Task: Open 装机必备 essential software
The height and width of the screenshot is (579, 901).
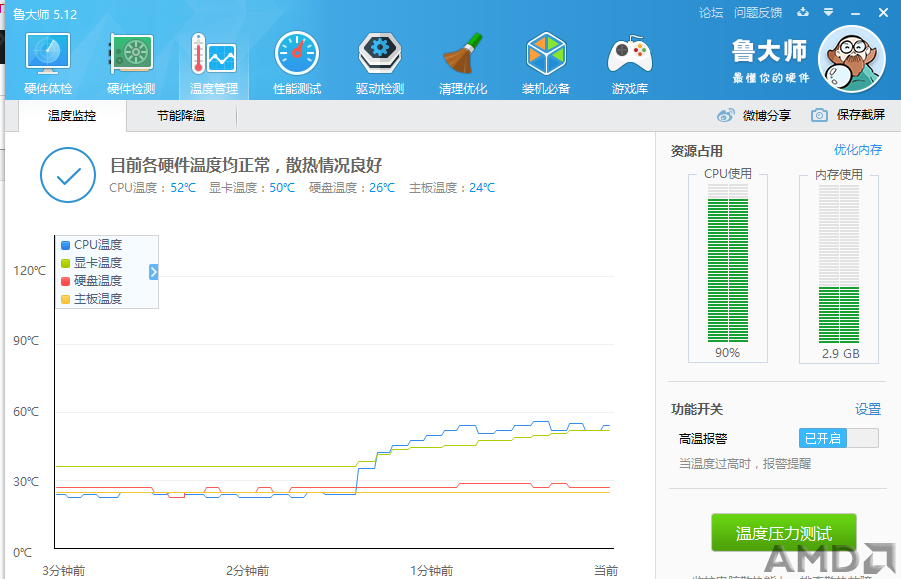Action: click(x=546, y=64)
